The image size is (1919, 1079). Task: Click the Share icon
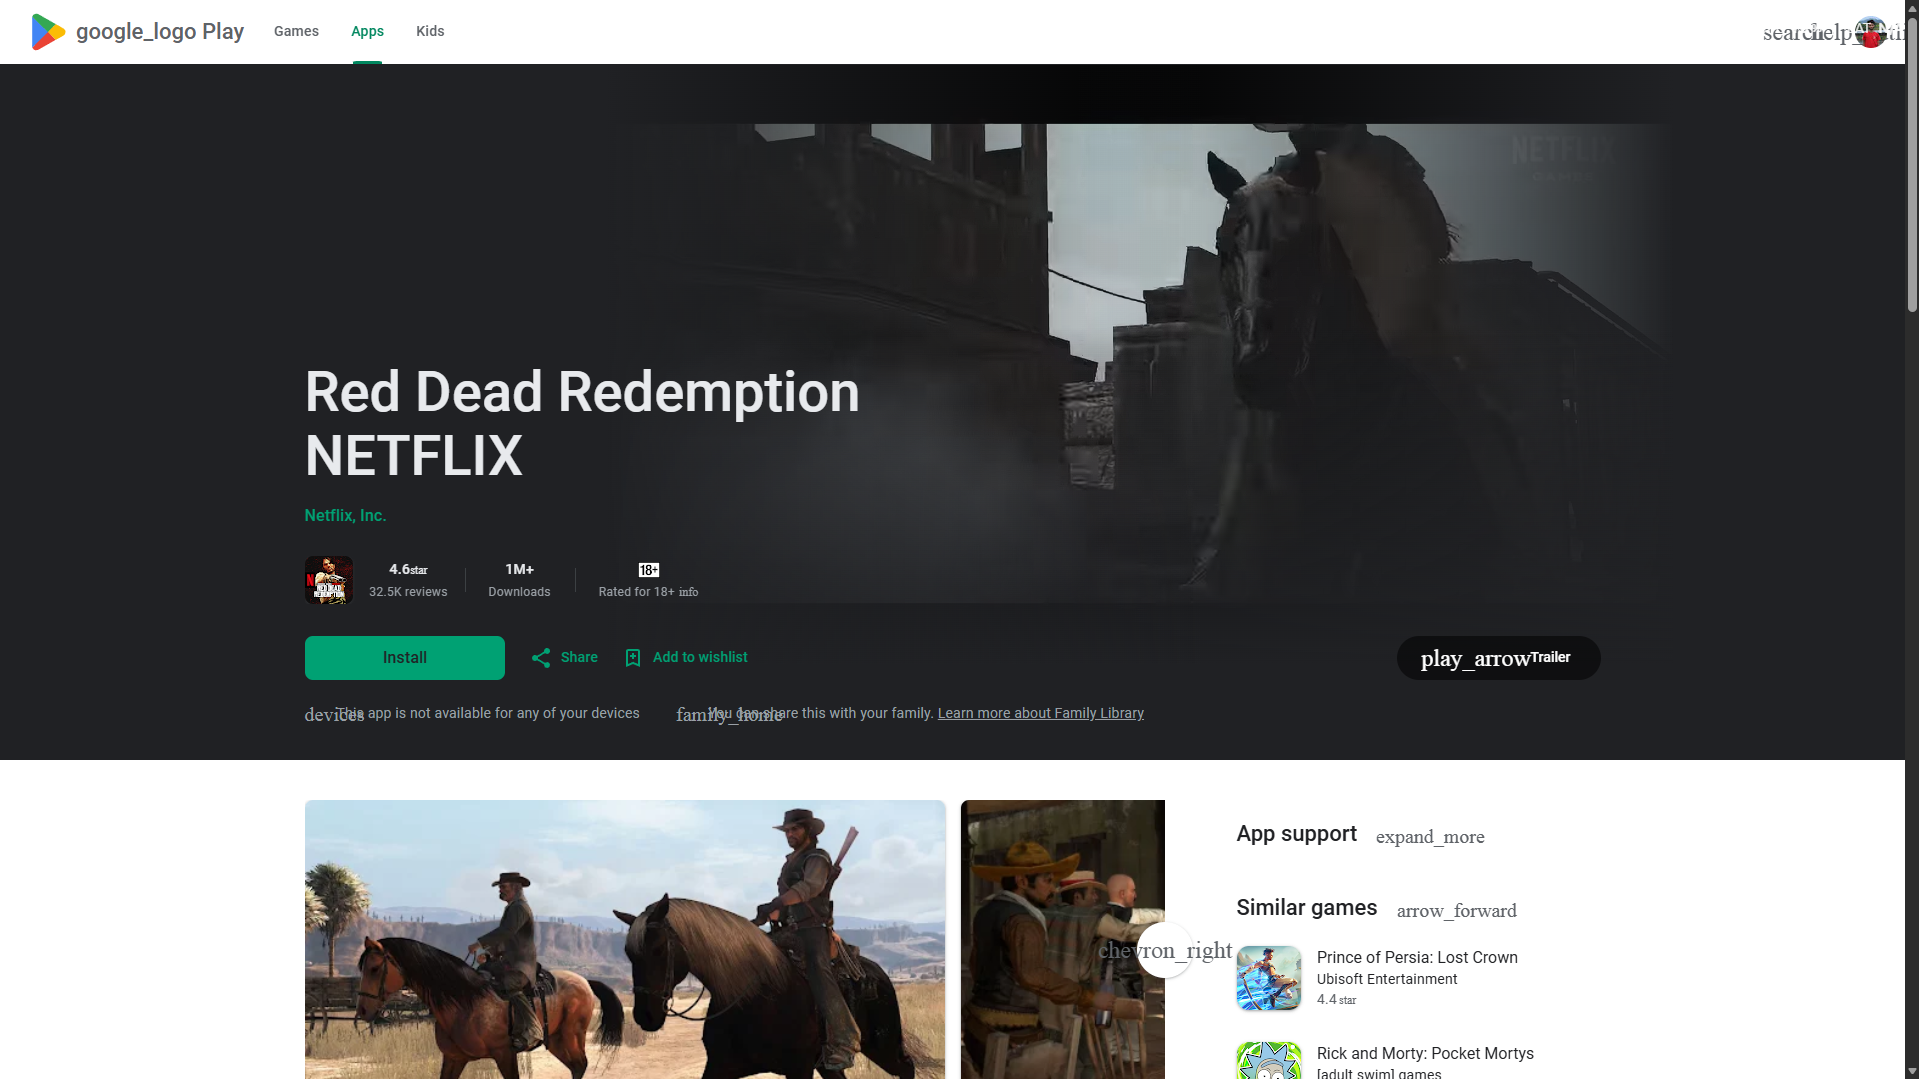tap(541, 657)
